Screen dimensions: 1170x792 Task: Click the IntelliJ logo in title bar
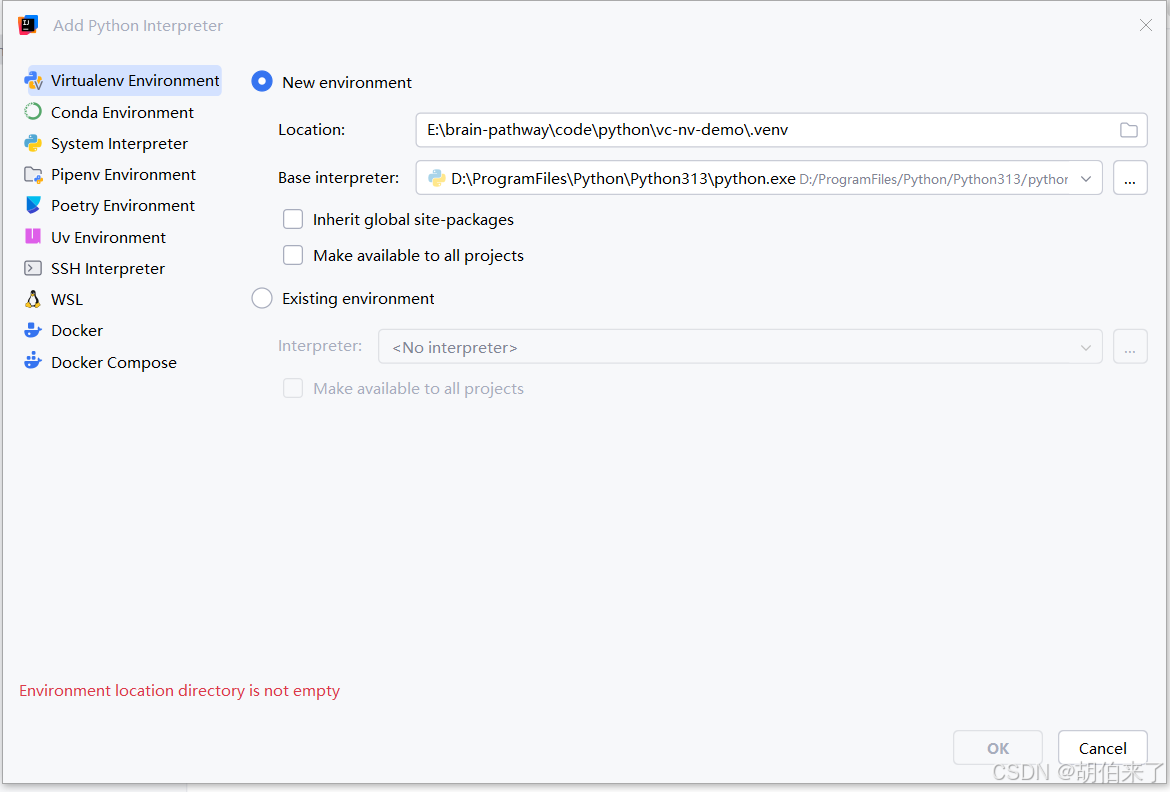(x=28, y=25)
